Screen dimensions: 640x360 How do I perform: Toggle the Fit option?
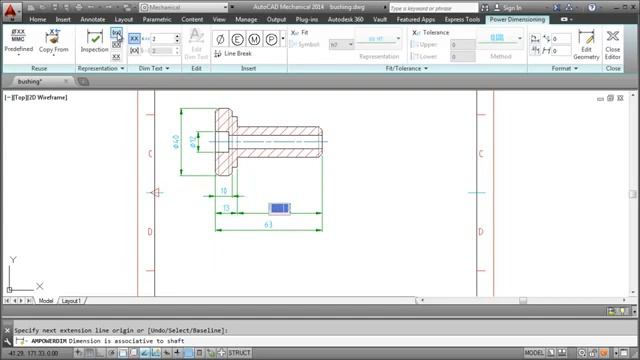(300, 32)
